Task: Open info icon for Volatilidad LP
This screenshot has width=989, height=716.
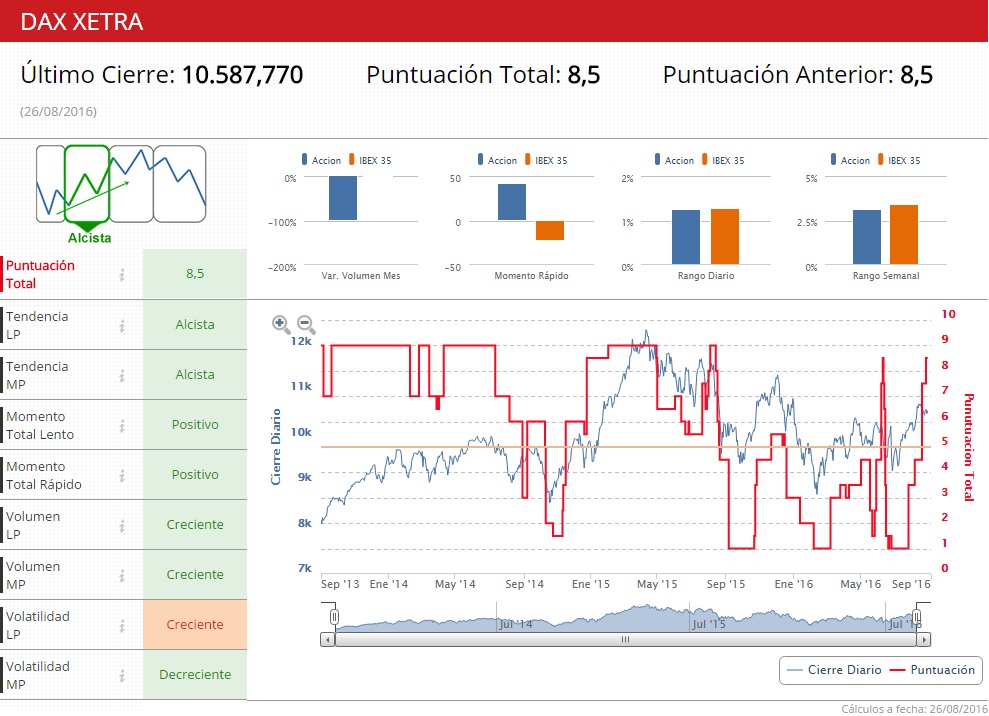Action: (x=122, y=626)
